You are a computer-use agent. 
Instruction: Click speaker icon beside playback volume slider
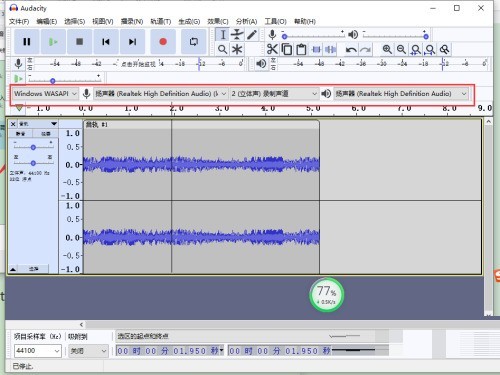coord(353,35)
